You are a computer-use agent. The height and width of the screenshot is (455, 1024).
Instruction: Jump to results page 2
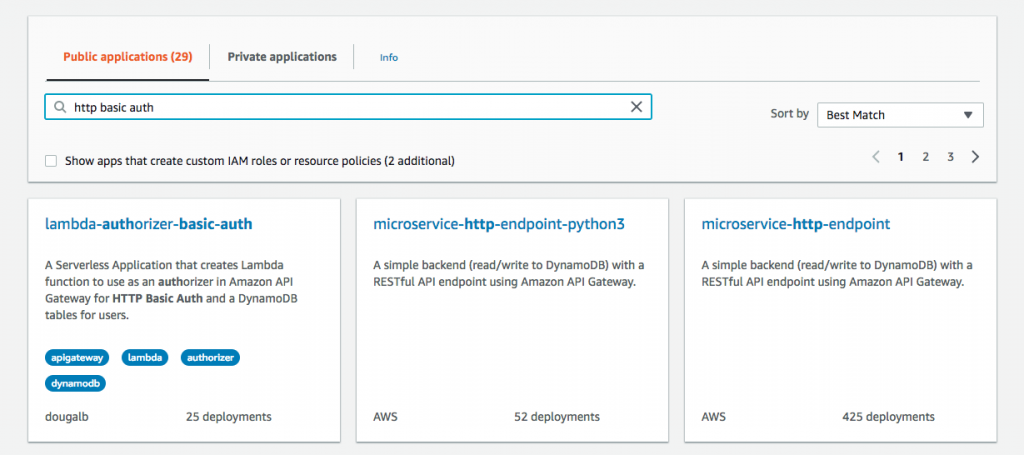(x=926, y=157)
